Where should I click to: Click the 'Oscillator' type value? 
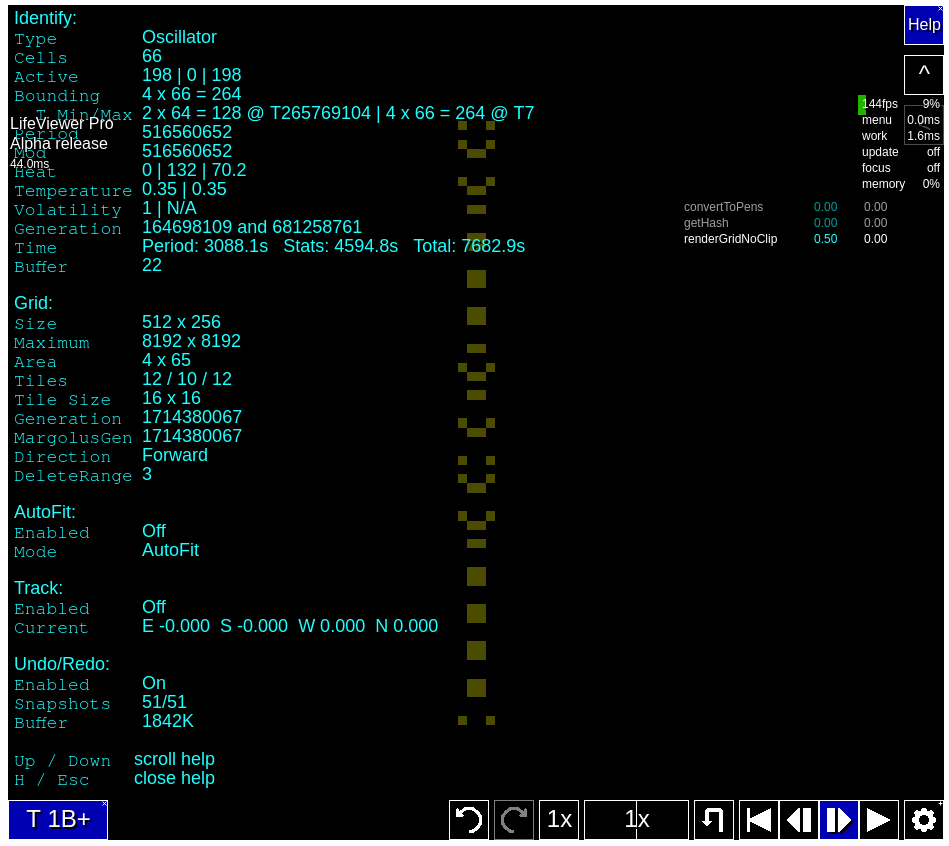pos(179,37)
